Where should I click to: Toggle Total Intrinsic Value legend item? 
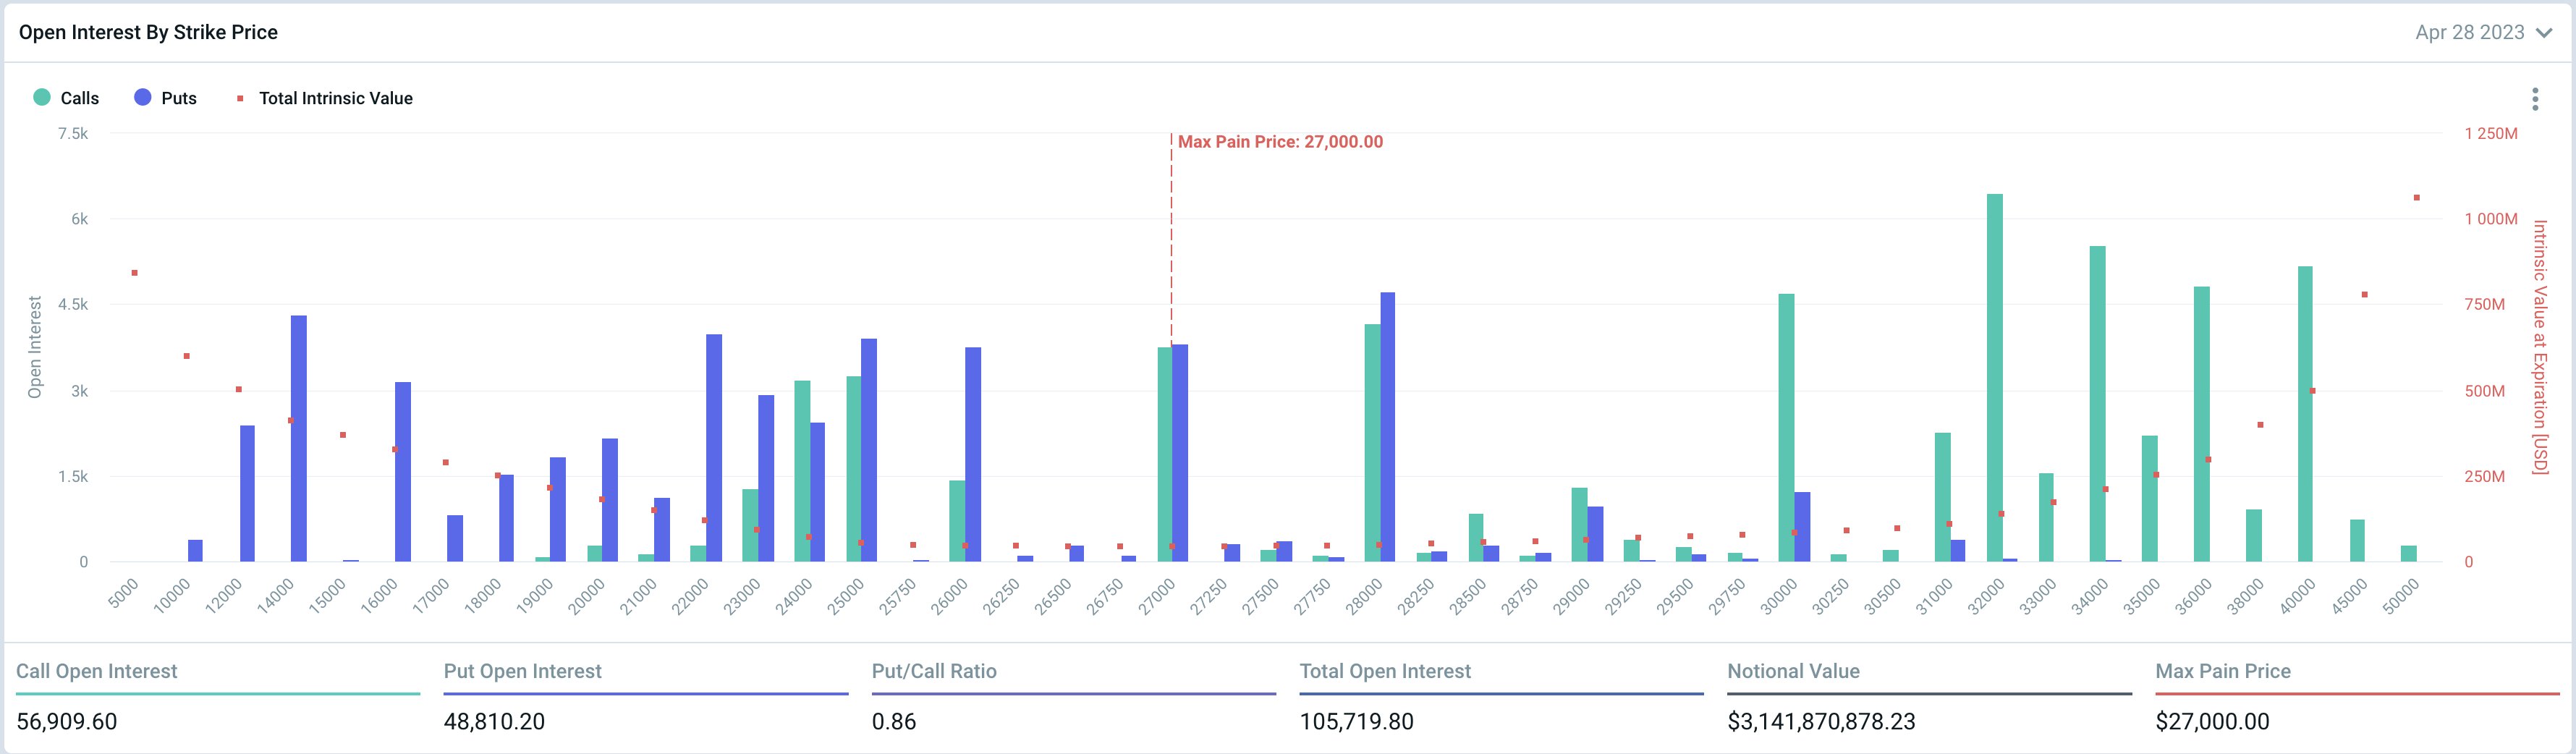click(324, 98)
